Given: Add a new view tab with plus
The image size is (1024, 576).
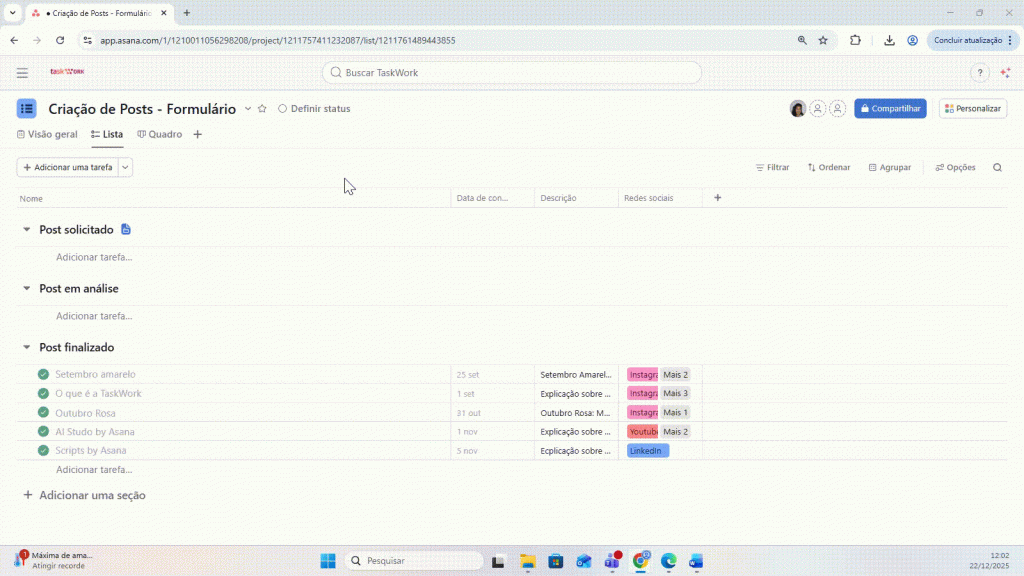Looking at the screenshot, I should (197, 134).
